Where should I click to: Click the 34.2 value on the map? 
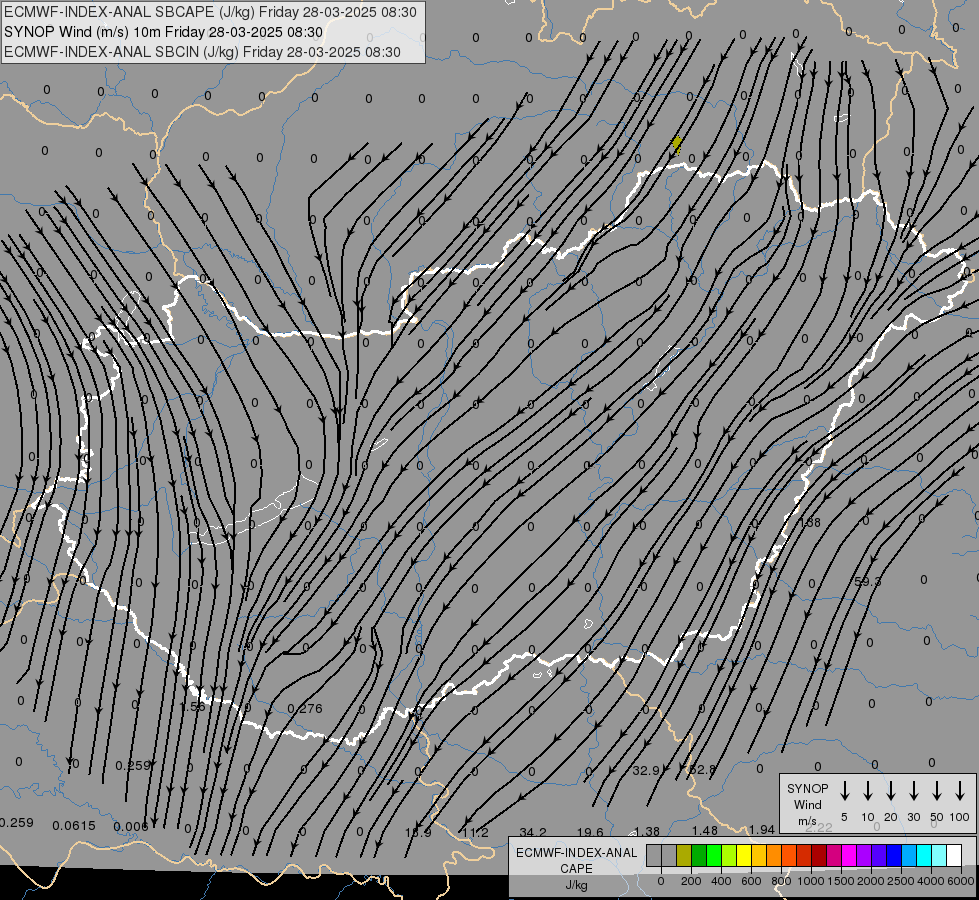[x=533, y=832]
